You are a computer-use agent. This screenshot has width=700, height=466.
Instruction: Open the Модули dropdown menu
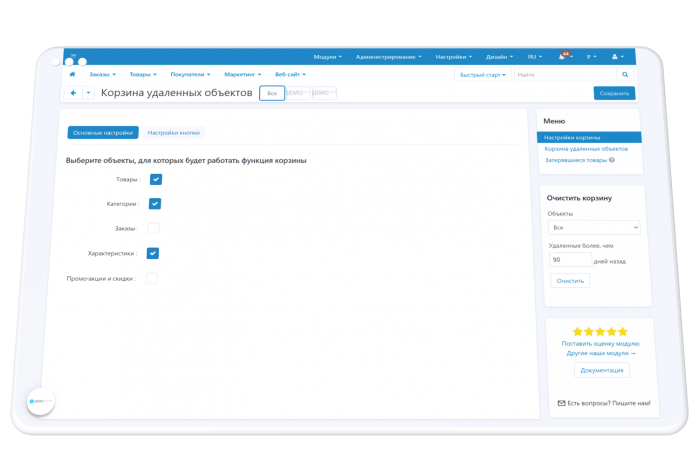[x=327, y=57]
